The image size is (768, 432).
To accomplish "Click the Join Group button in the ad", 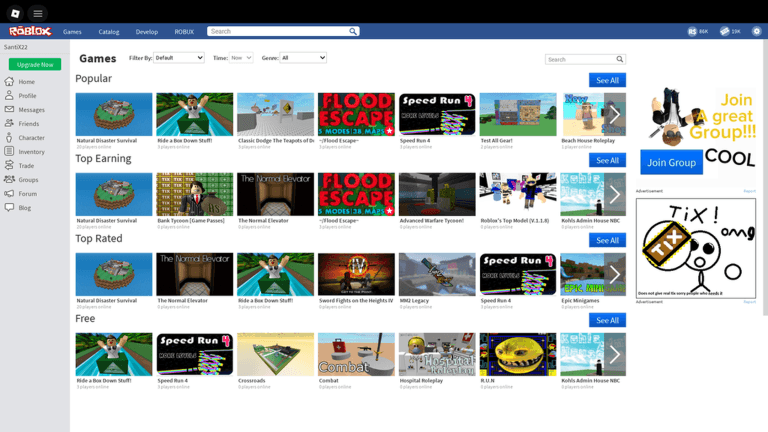I will tap(672, 163).
